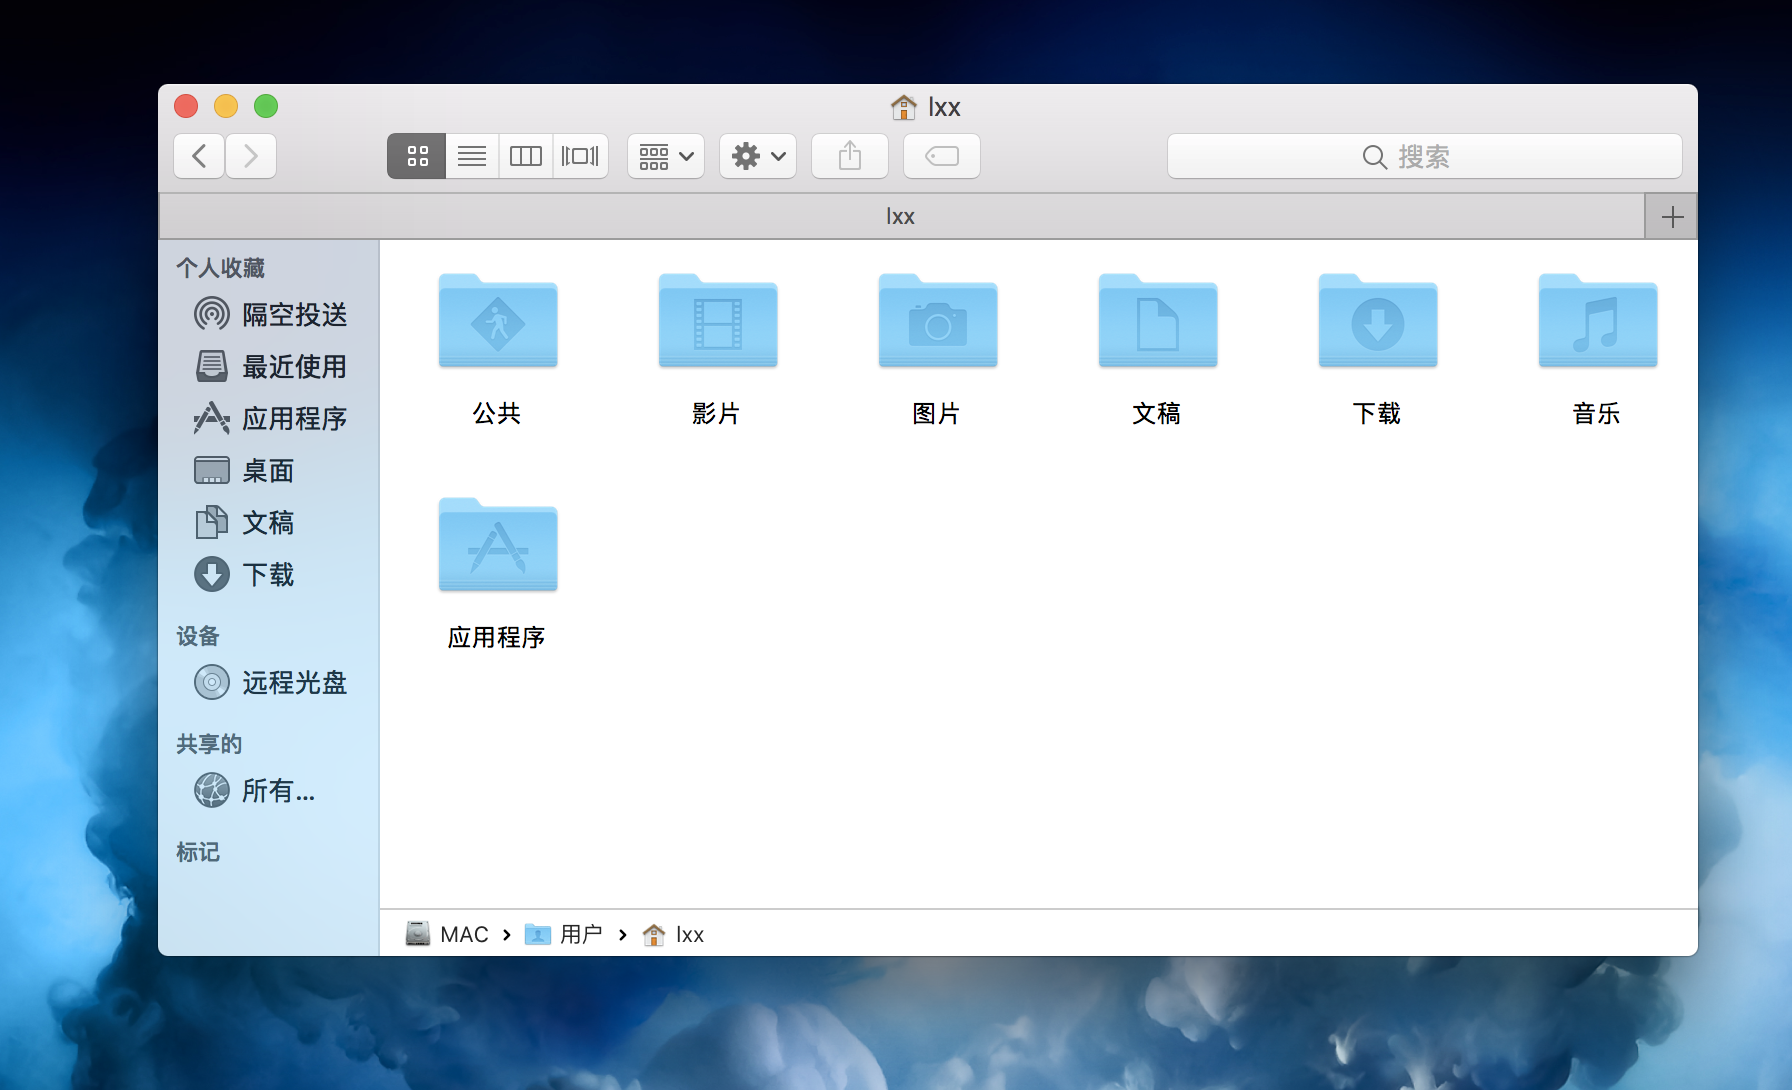Minimize the Finder window
Screen dimensions: 1792x1090
click(x=226, y=106)
